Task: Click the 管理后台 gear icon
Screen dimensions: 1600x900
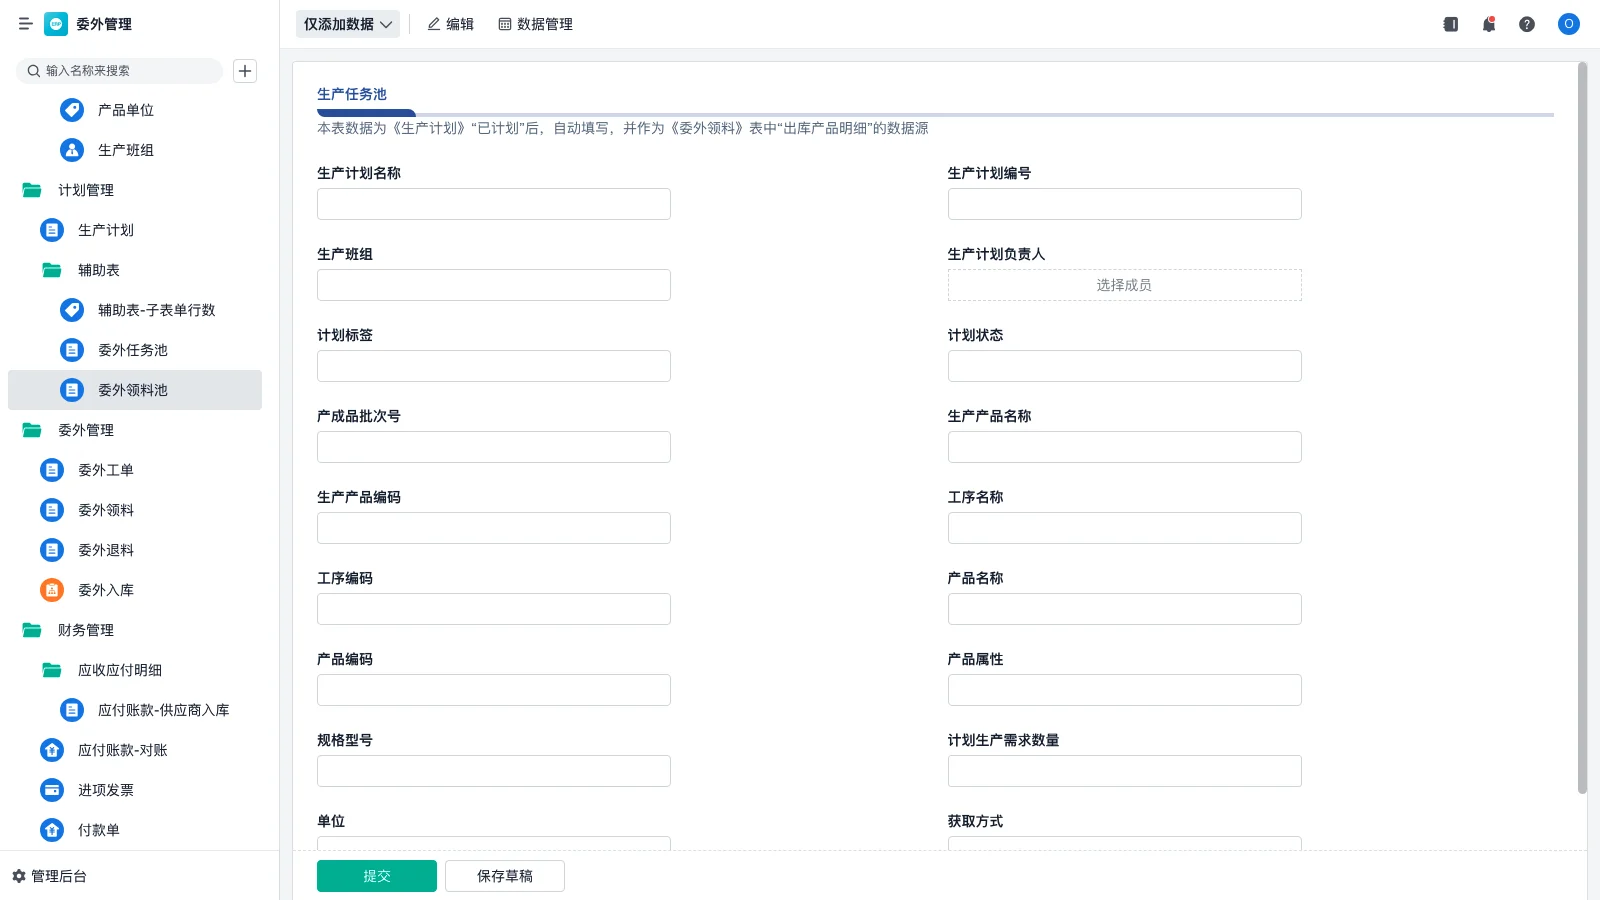Action: point(19,876)
